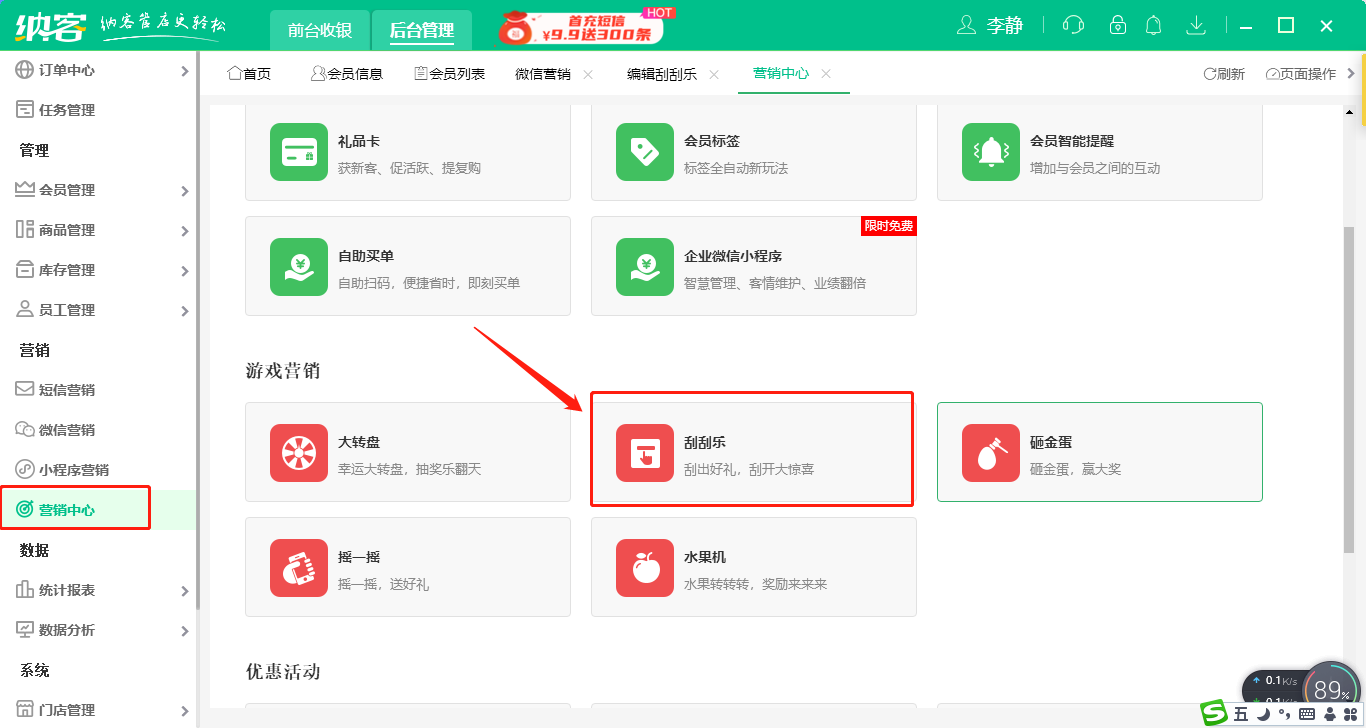Expand the 库存管理 chevron
The width and height of the screenshot is (1366, 728).
click(185, 271)
